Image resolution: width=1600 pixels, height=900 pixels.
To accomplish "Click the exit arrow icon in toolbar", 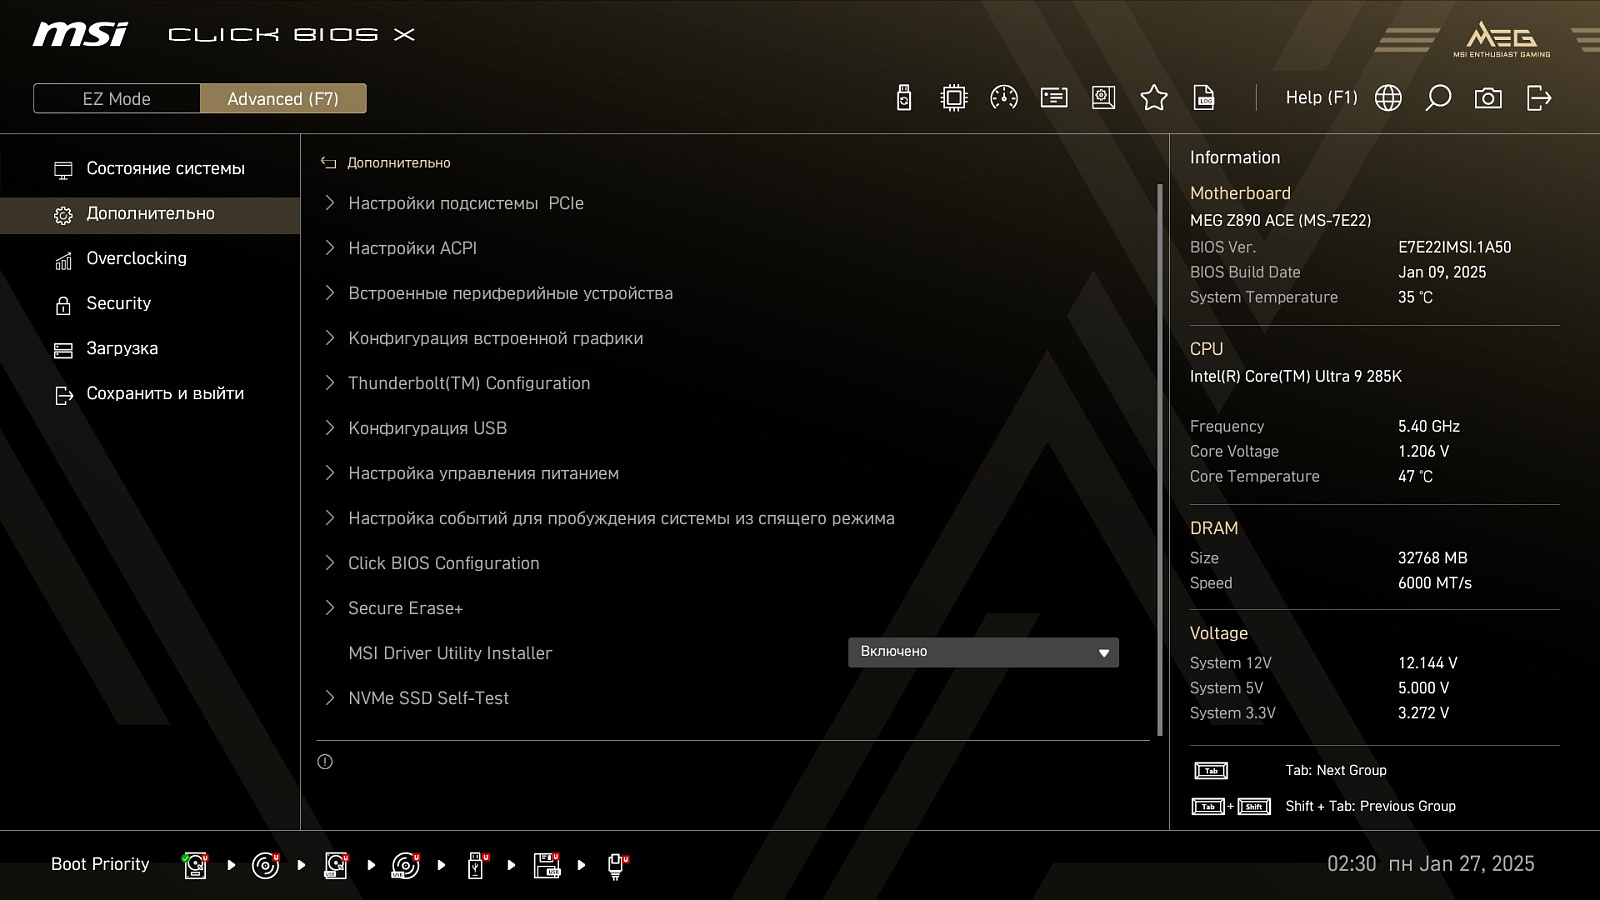I will 1539,98.
